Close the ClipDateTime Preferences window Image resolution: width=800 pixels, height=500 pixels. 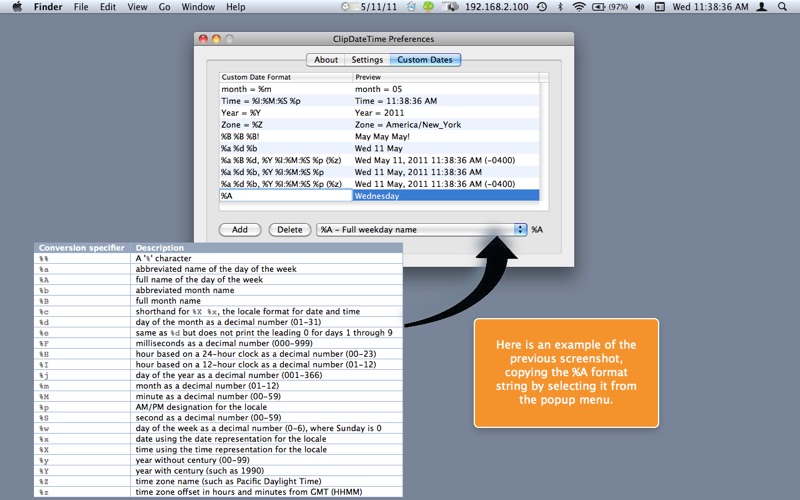coord(203,39)
